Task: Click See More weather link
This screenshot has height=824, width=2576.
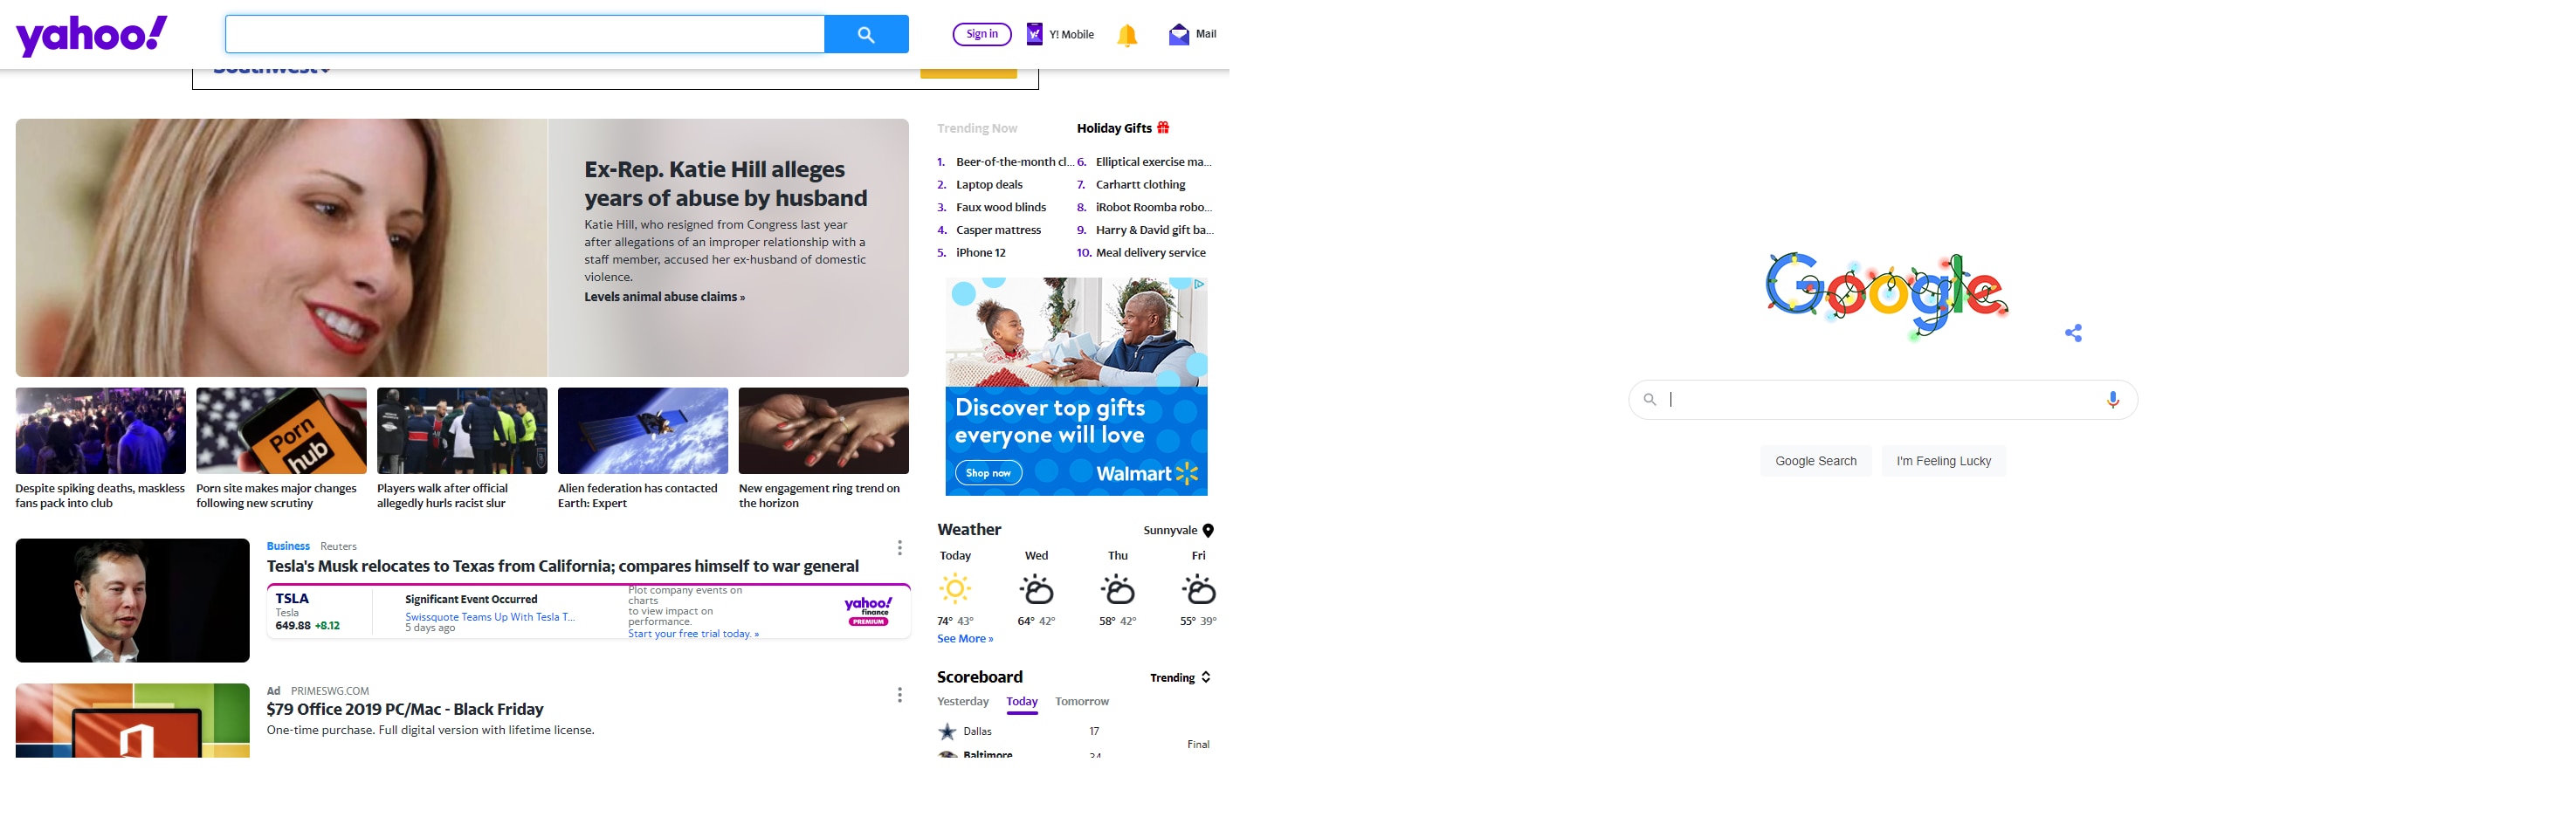Action: [965, 639]
